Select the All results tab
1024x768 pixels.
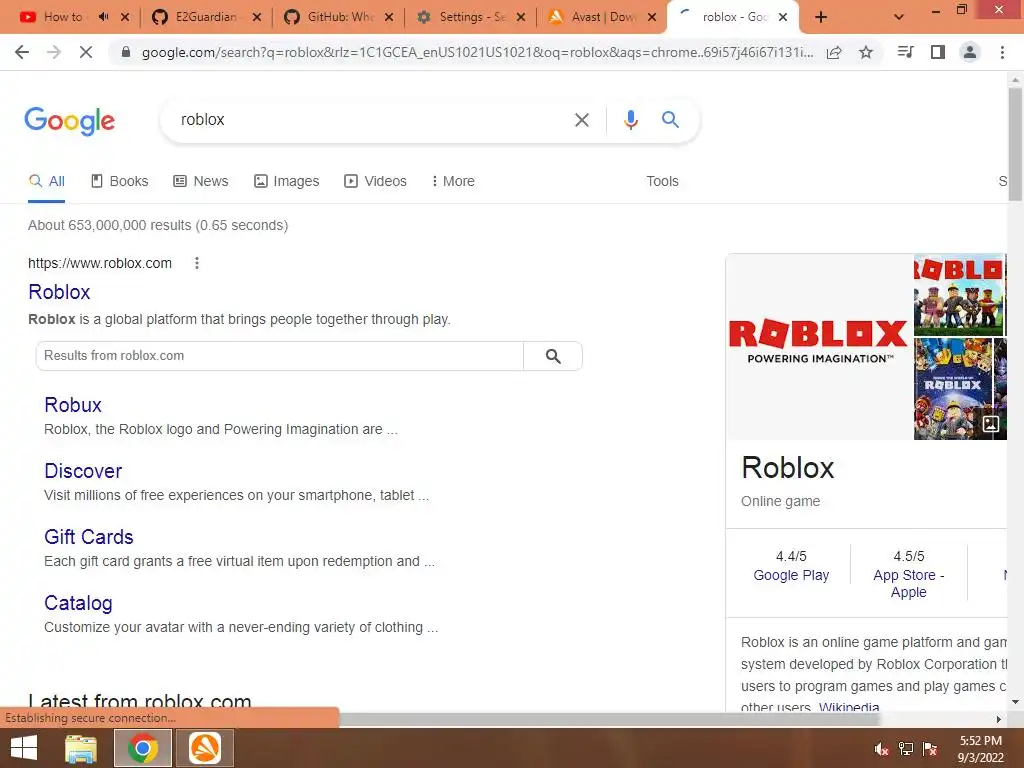tap(46, 181)
